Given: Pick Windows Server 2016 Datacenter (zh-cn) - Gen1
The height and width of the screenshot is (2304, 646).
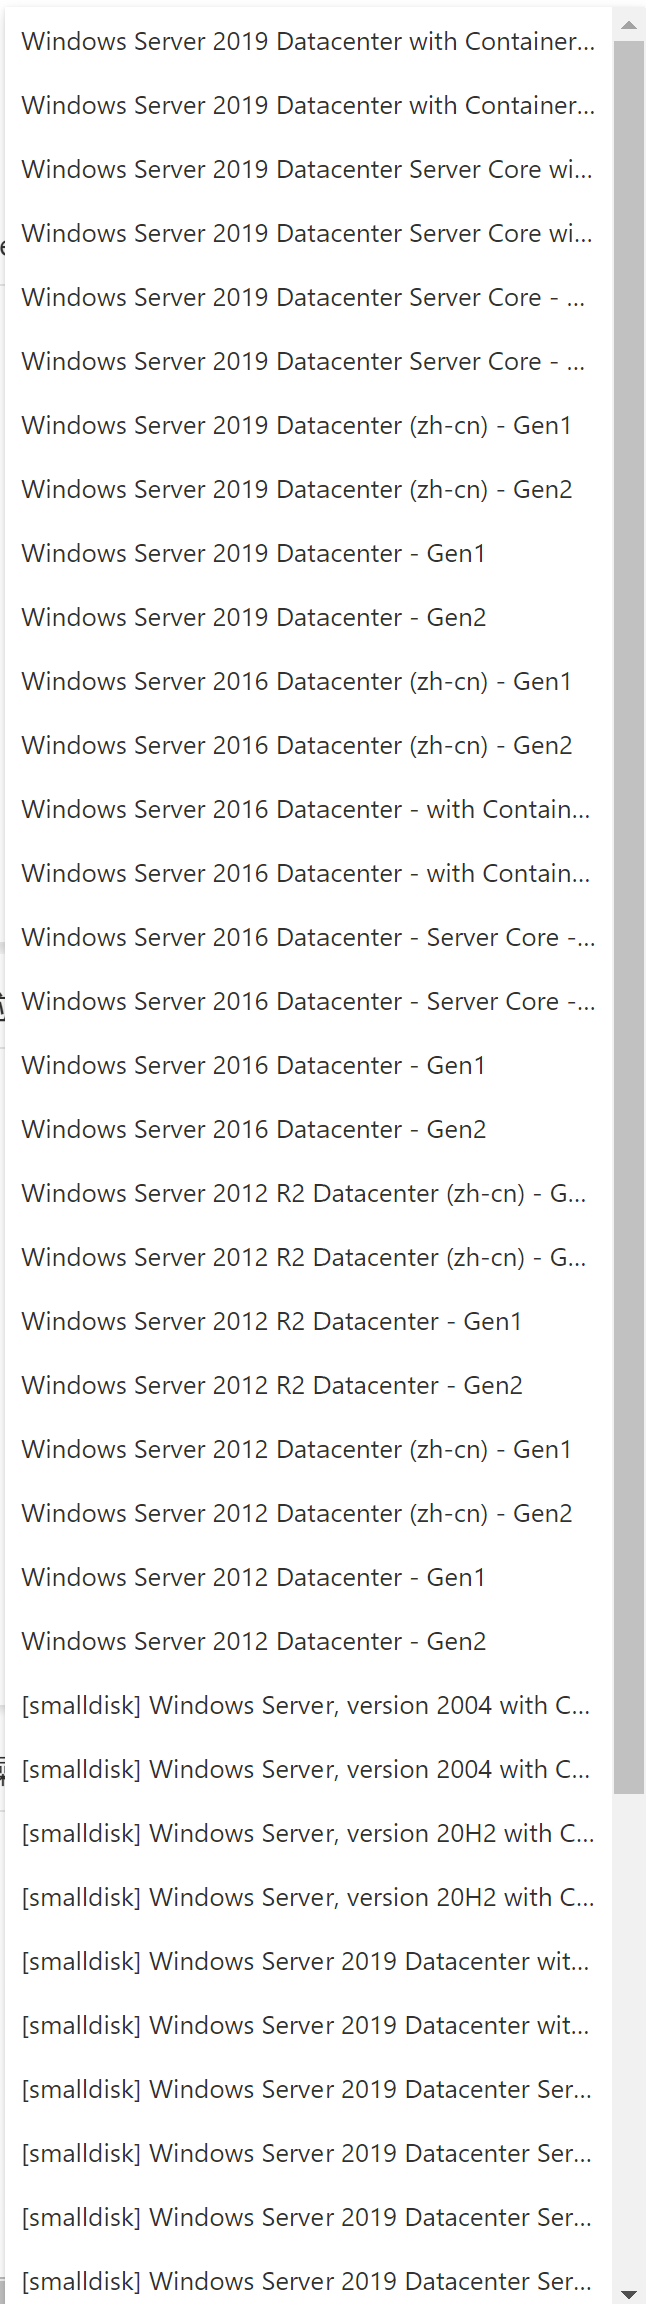Looking at the screenshot, I should click(x=308, y=681).
